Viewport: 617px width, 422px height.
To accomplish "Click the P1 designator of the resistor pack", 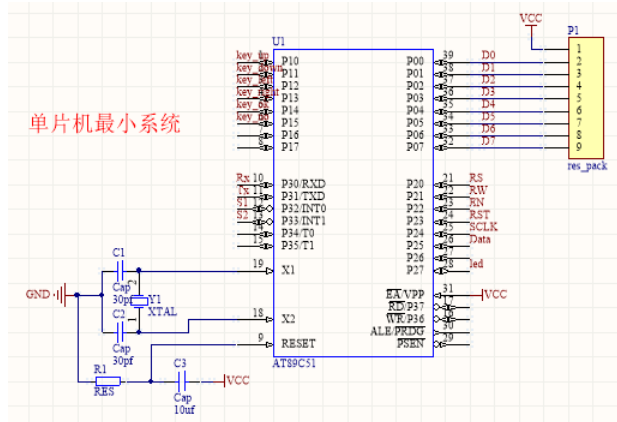I will tap(573, 30).
